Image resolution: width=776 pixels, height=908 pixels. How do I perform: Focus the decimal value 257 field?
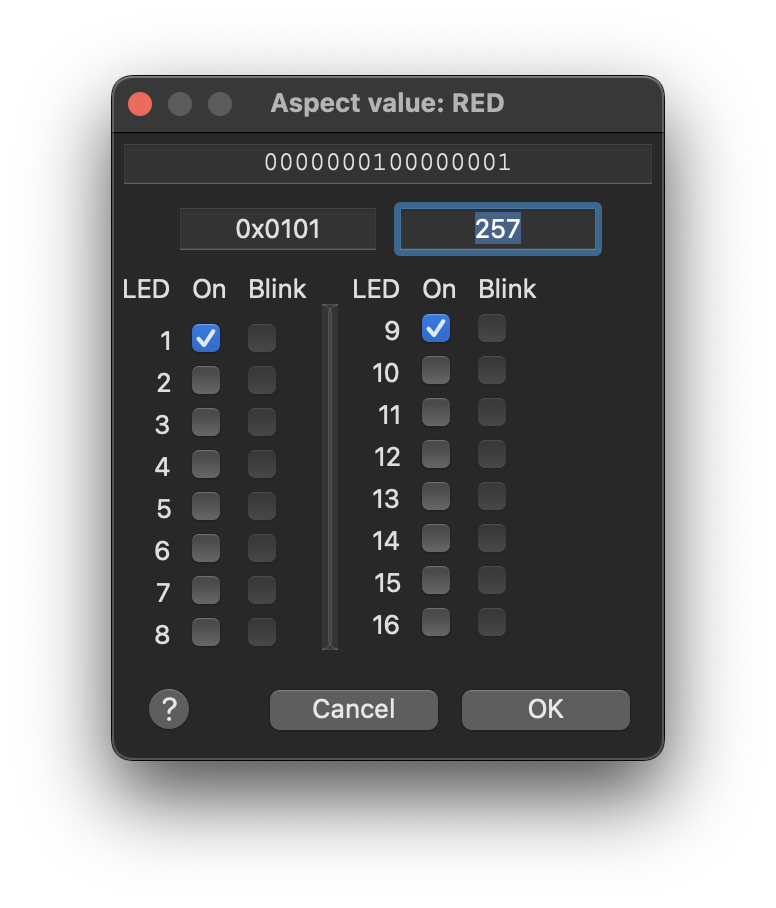click(x=498, y=229)
